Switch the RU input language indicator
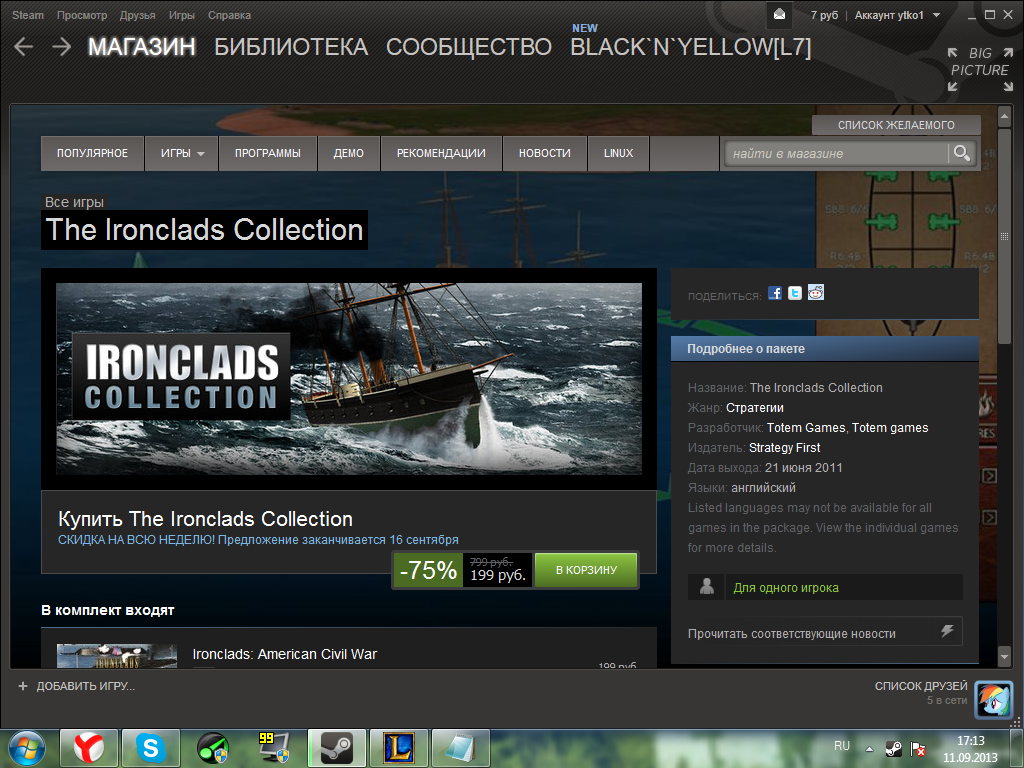 pyautogui.click(x=842, y=746)
